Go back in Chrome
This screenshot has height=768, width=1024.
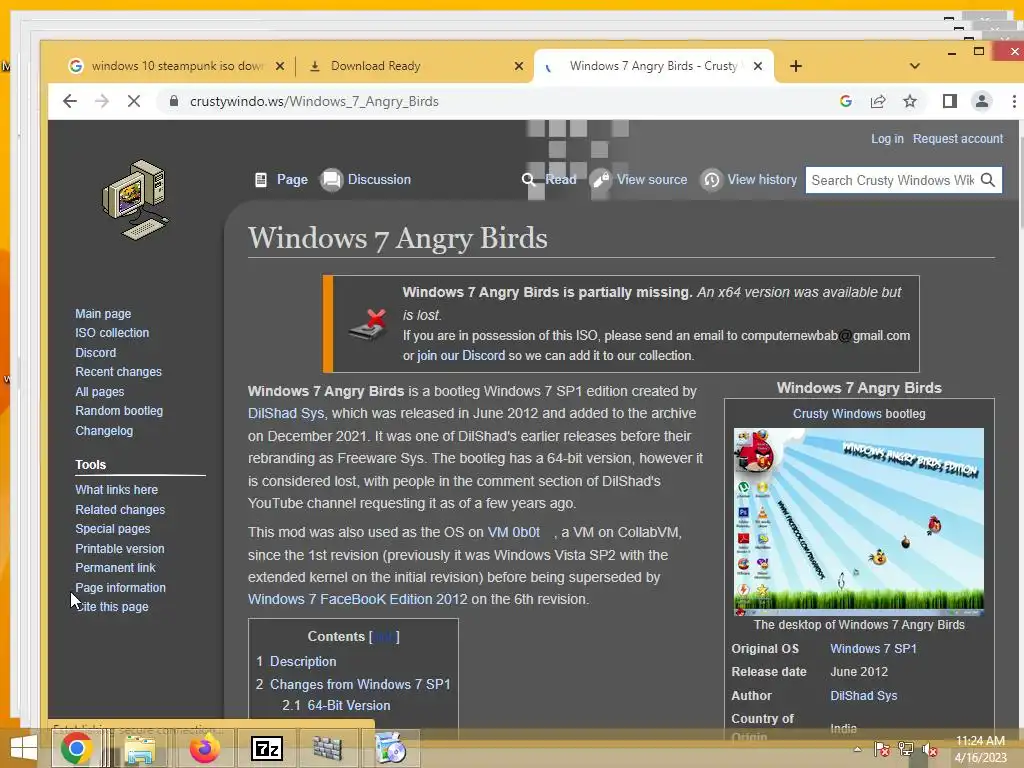[70, 101]
